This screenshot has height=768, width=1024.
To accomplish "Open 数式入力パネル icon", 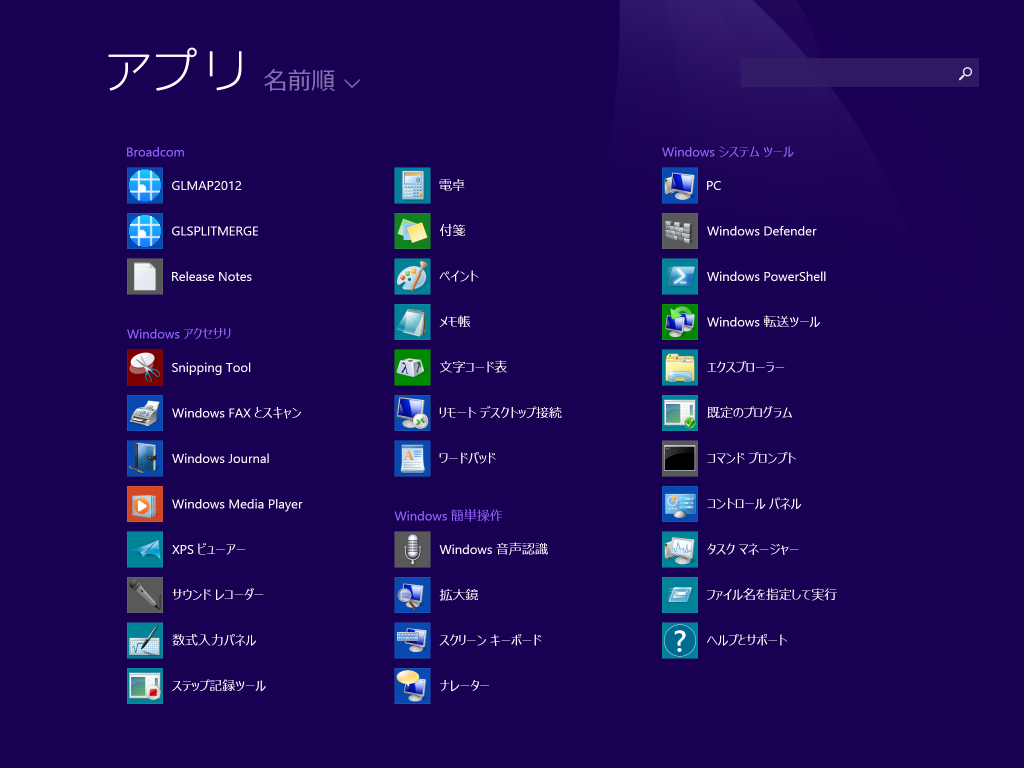I will pyautogui.click(x=144, y=641).
